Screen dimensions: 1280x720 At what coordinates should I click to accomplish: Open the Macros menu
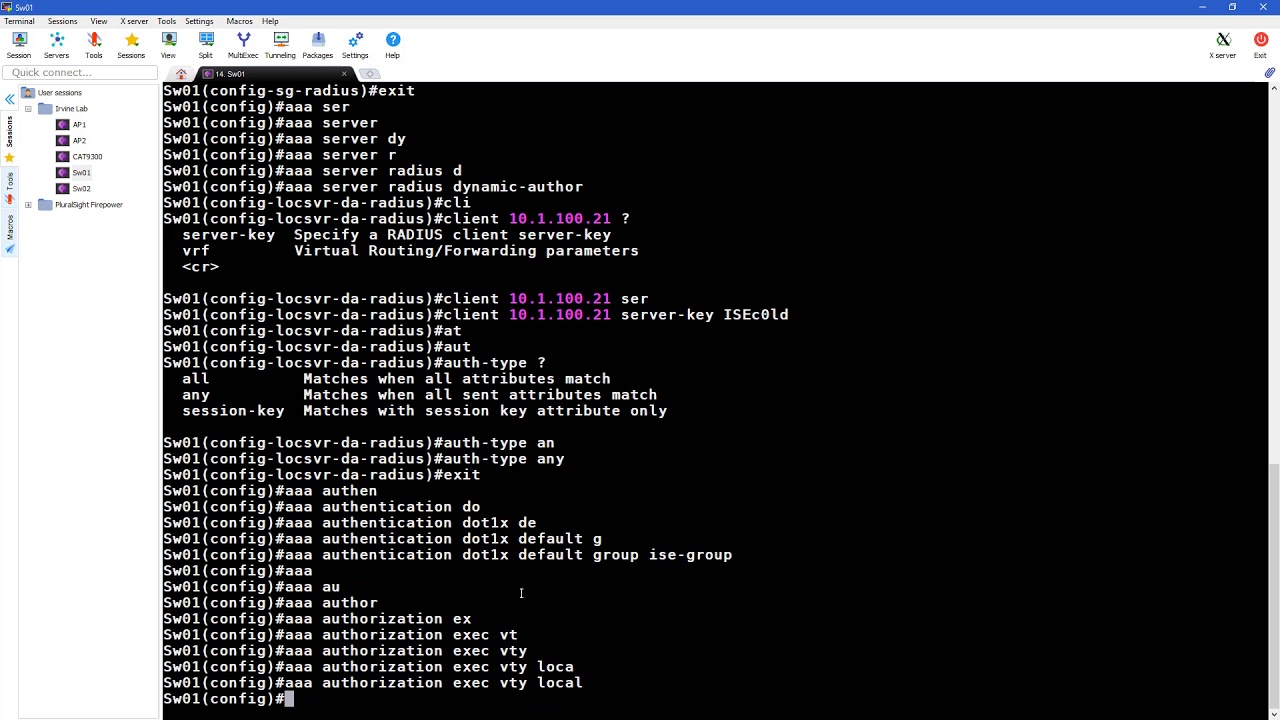click(239, 21)
